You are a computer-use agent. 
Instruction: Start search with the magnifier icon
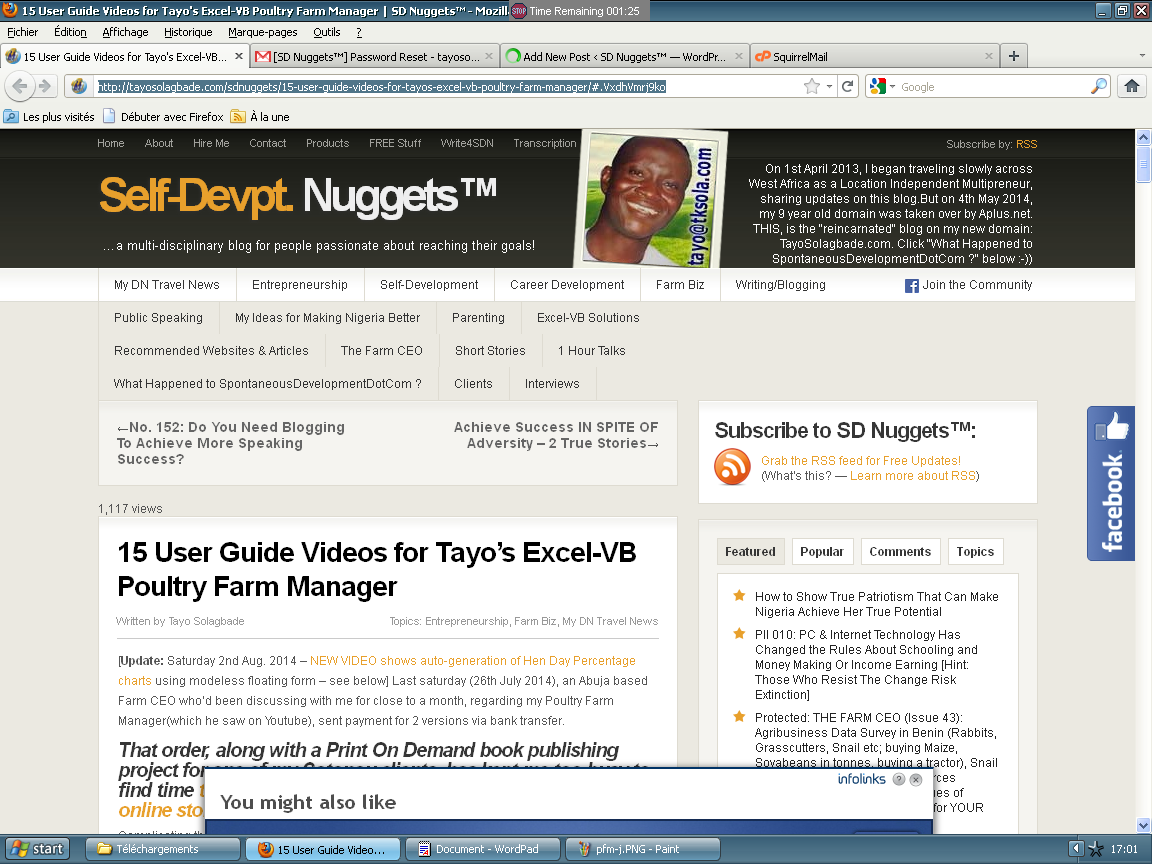point(1098,87)
